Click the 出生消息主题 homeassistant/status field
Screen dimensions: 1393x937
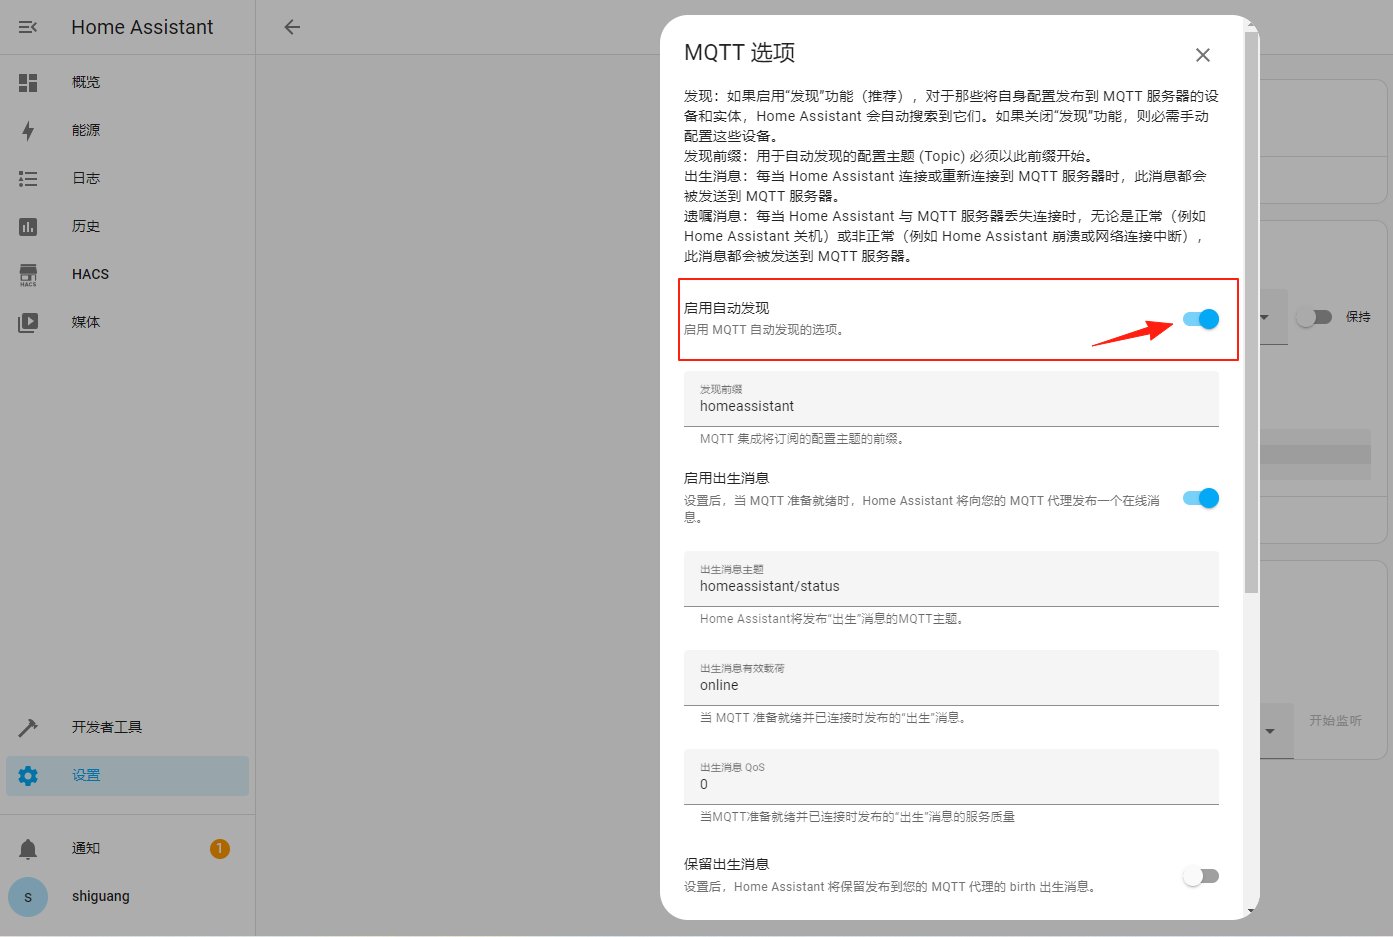(x=951, y=579)
